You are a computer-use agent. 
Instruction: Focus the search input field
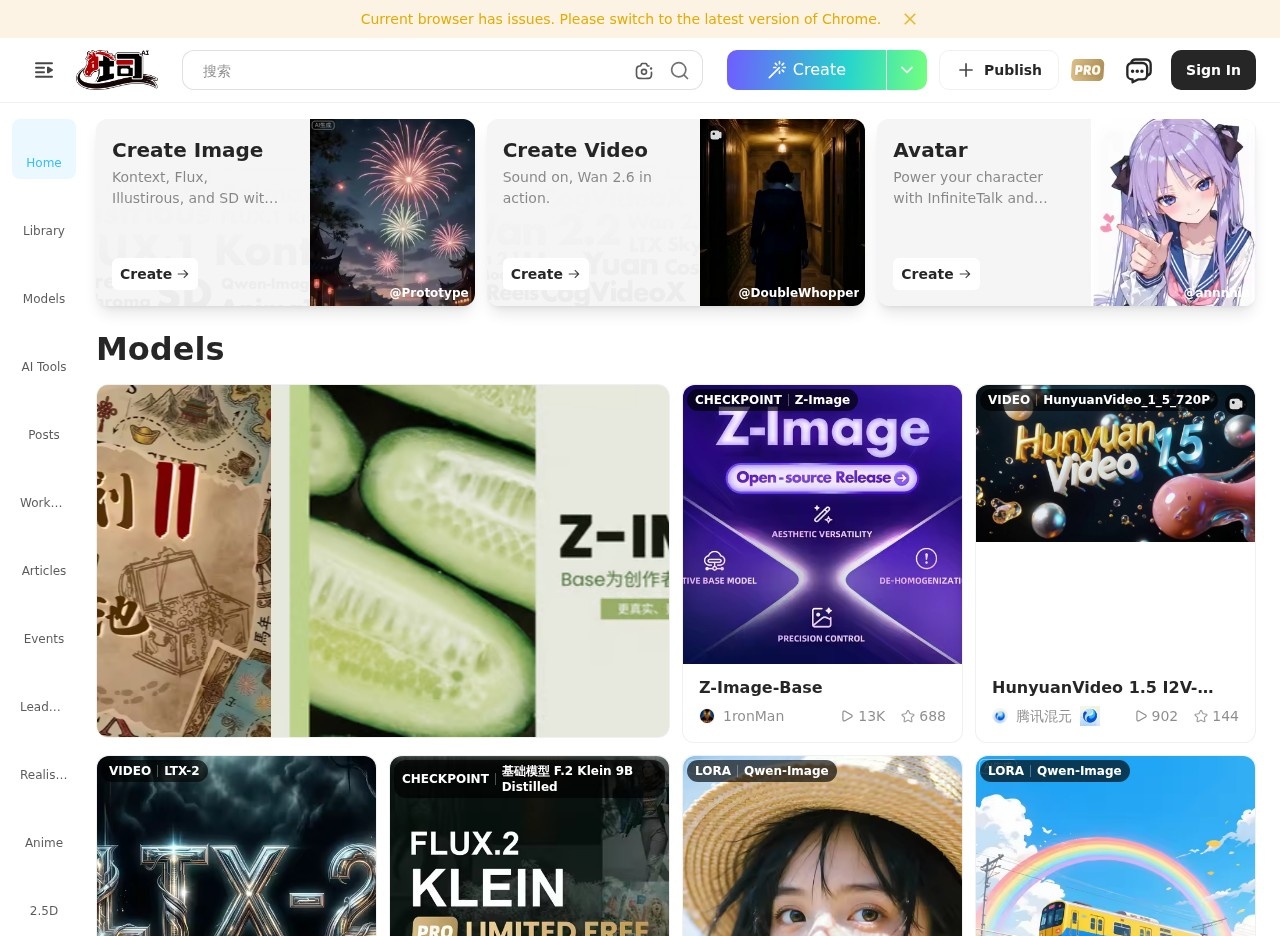tap(410, 71)
